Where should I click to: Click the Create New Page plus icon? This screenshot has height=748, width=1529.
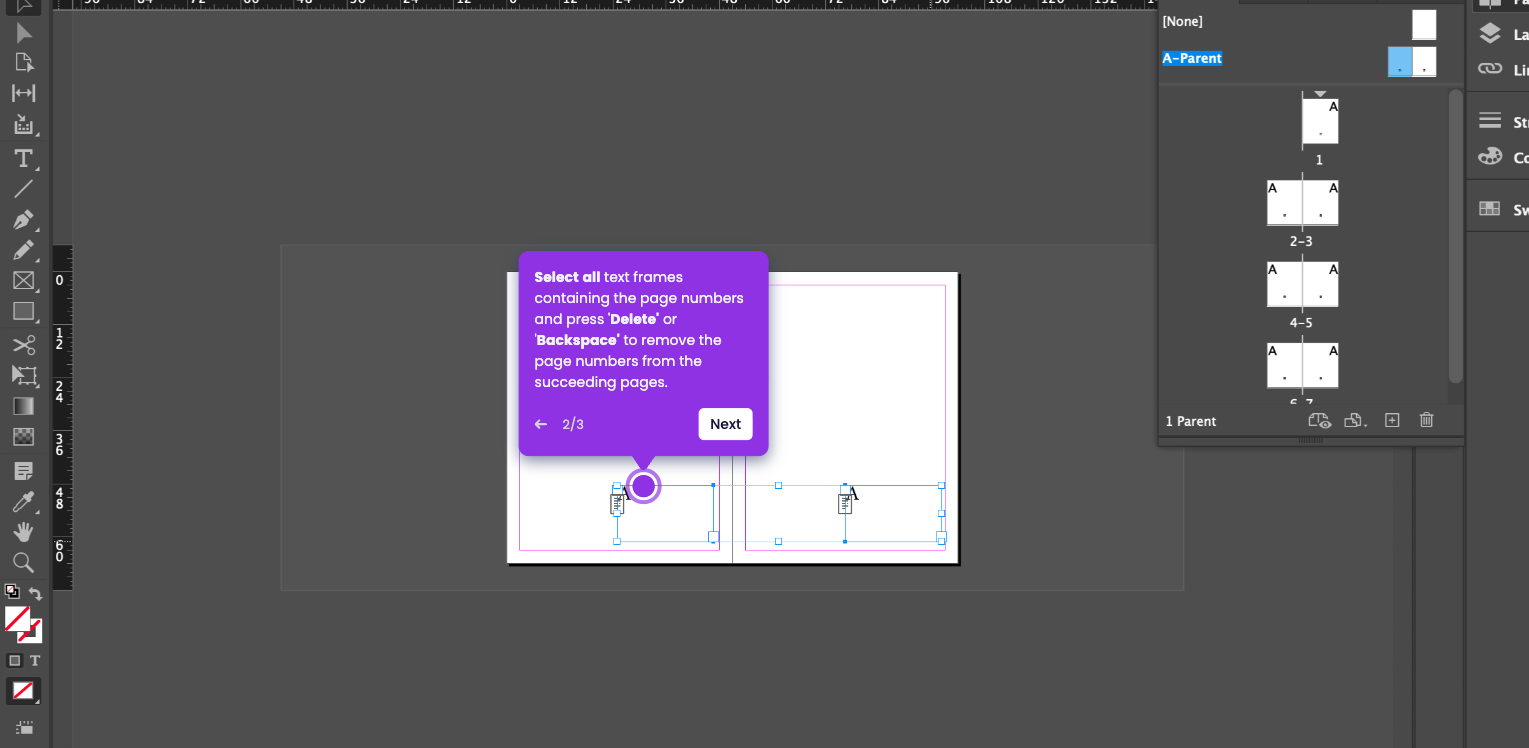tap(1392, 421)
